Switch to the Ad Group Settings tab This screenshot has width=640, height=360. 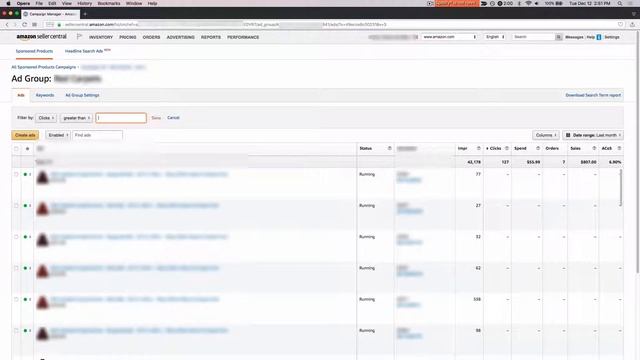coord(82,95)
